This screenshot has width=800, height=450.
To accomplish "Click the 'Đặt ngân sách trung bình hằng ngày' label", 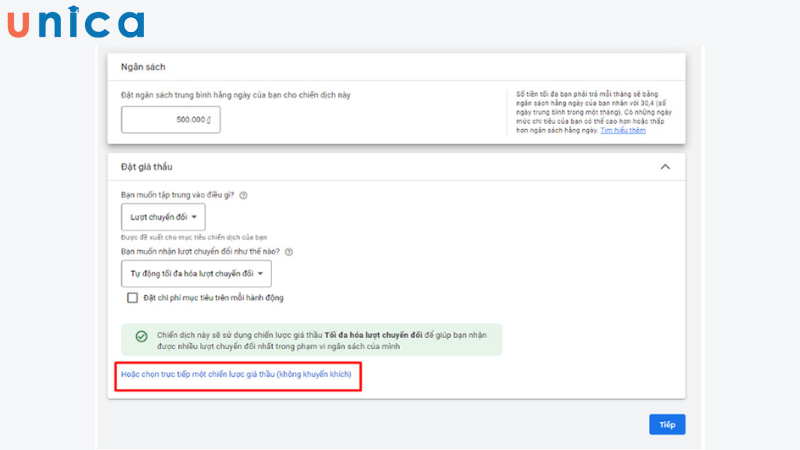I will click(236, 95).
